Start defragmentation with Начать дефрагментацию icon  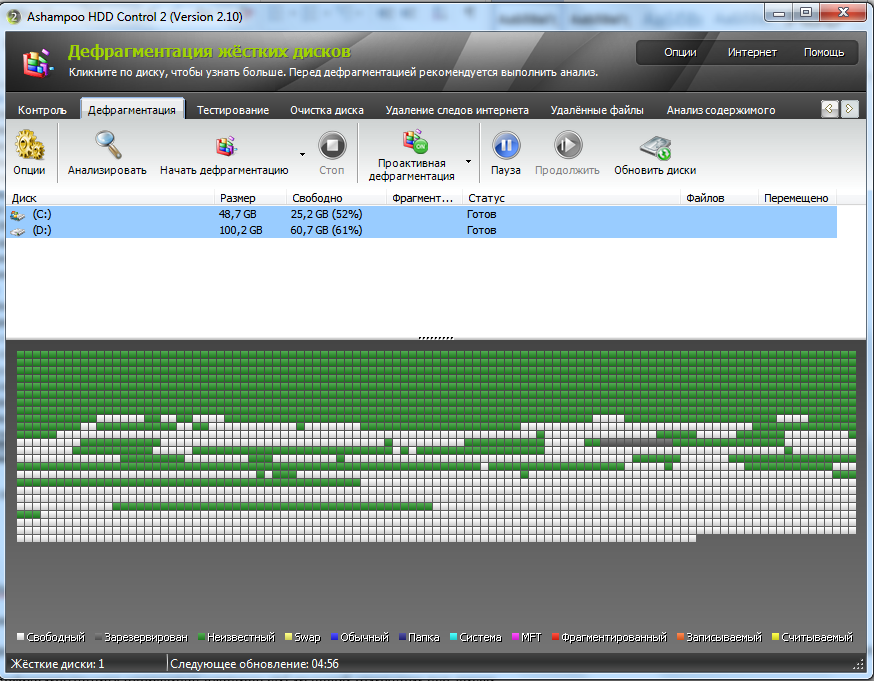(x=226, y=146)
